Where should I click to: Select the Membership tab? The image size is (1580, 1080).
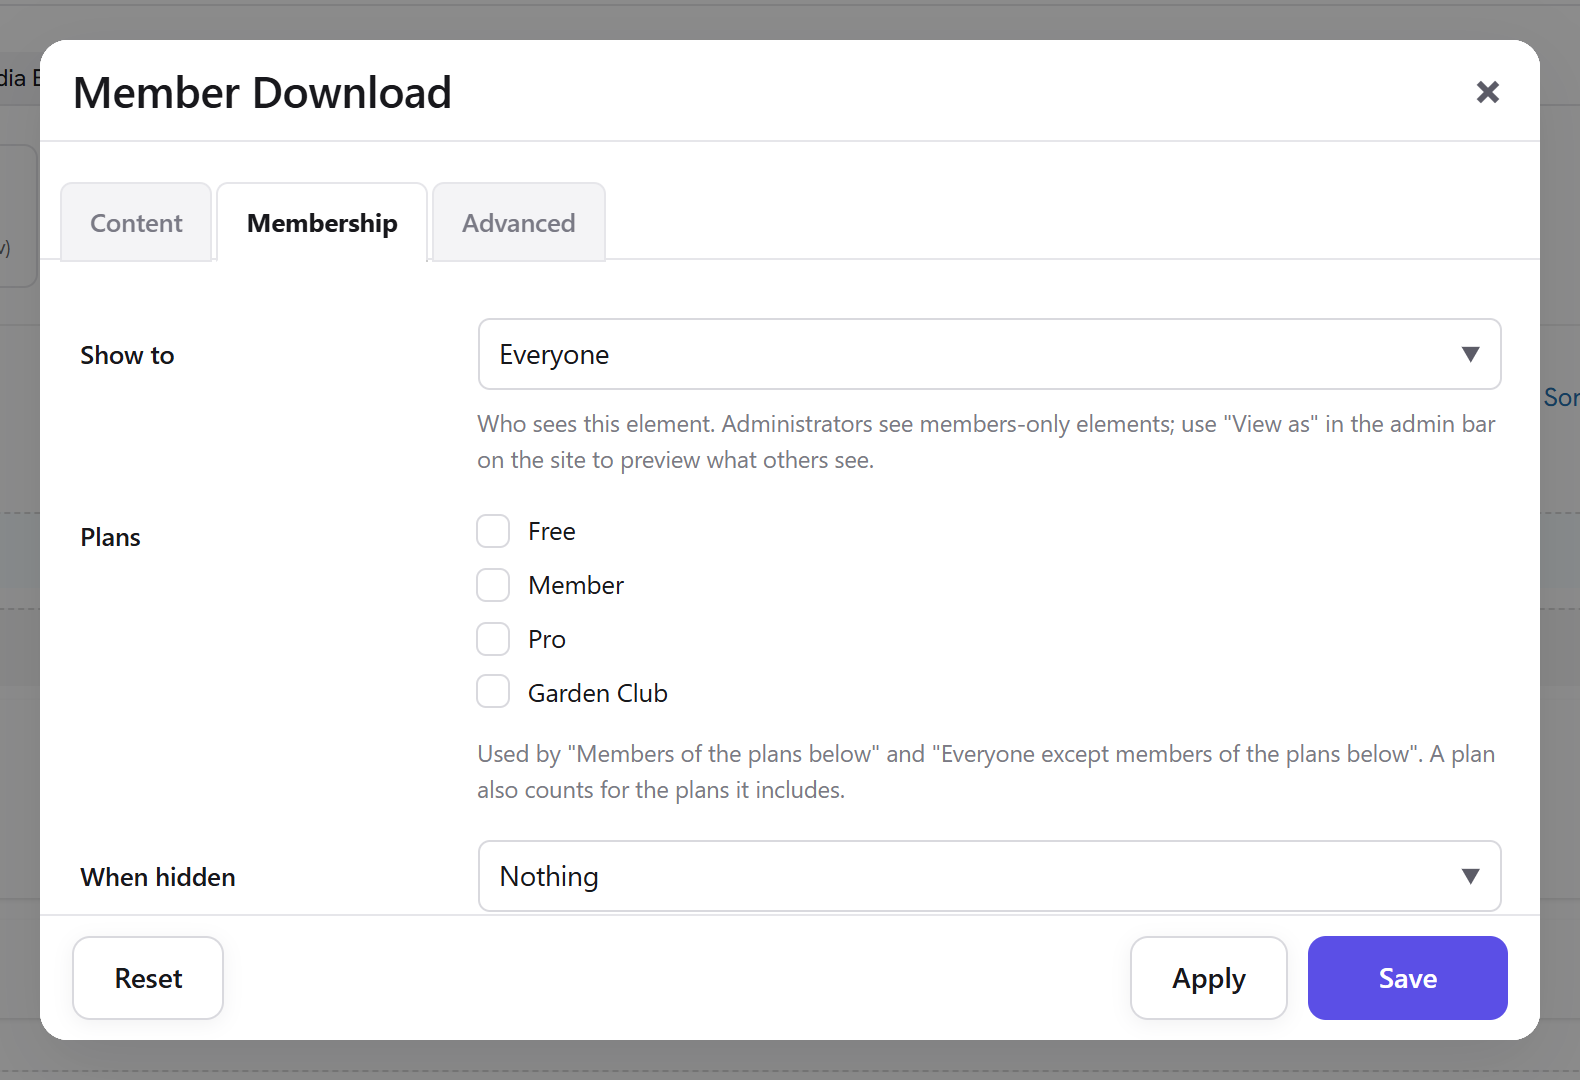(x=322, y=222)
